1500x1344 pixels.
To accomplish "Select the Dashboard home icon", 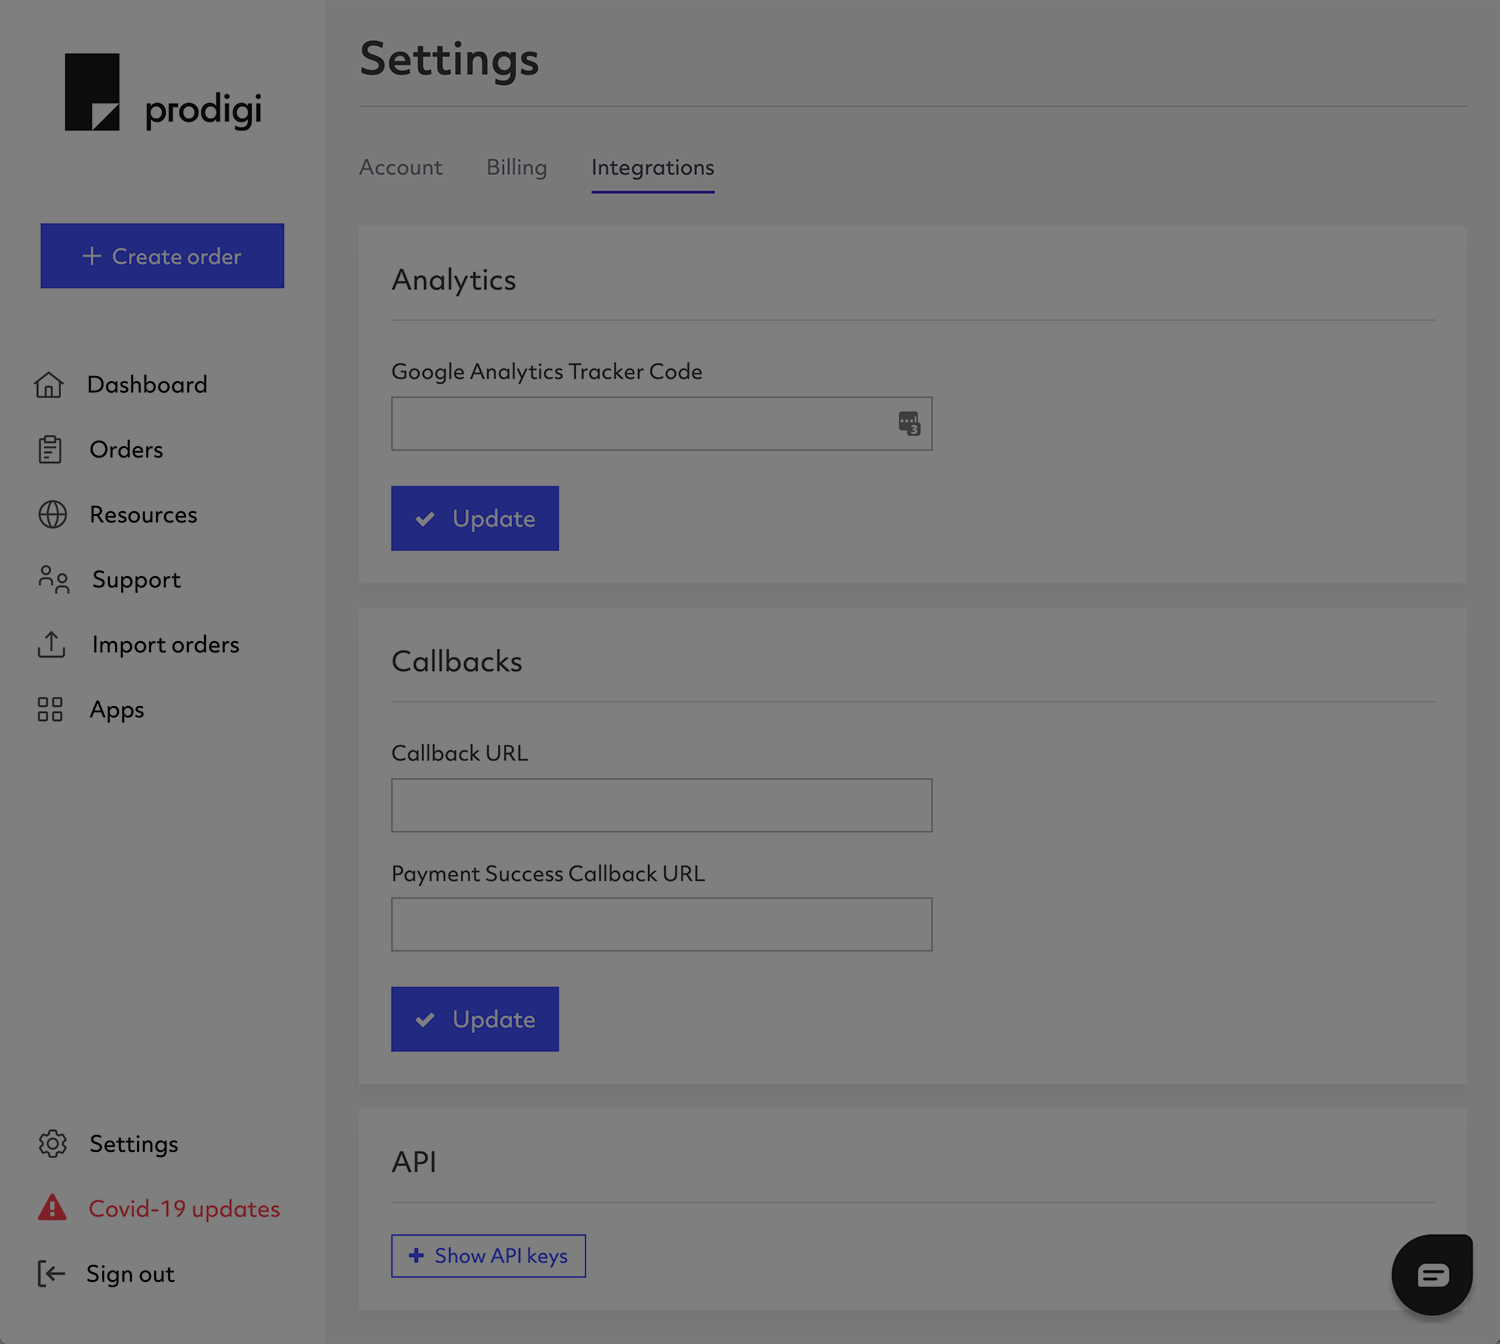I will pyautogui.click(x=51, y=384).
